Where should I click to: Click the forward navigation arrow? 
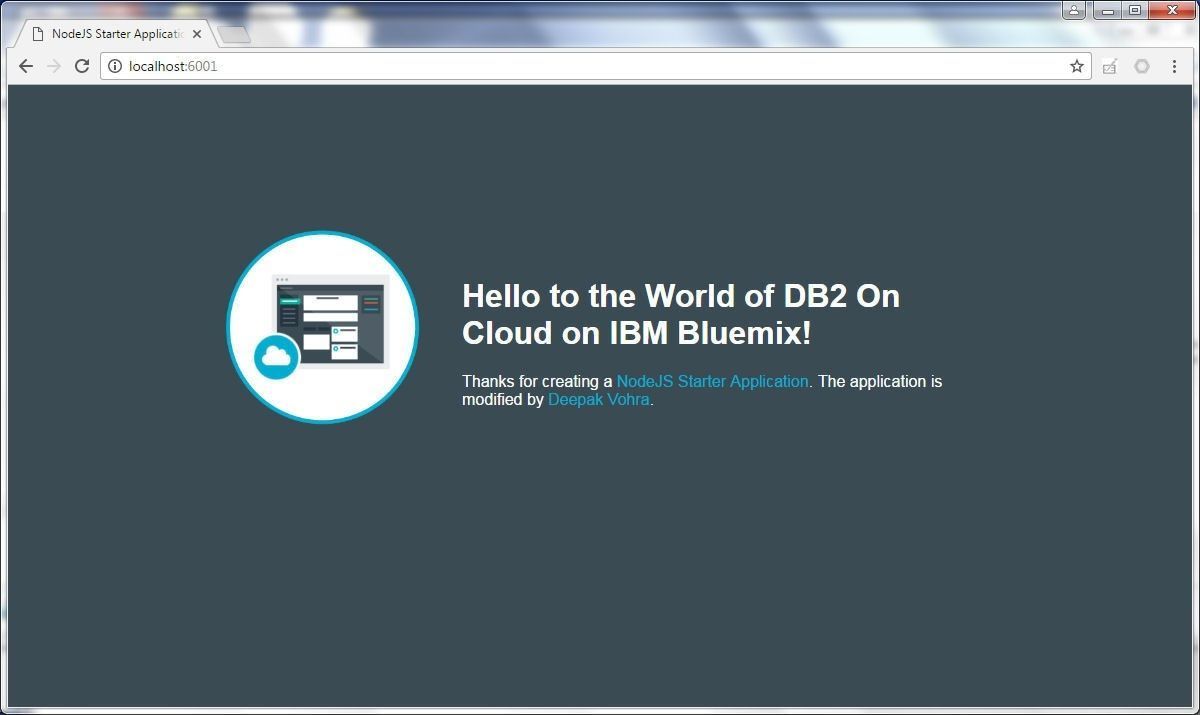54,66
